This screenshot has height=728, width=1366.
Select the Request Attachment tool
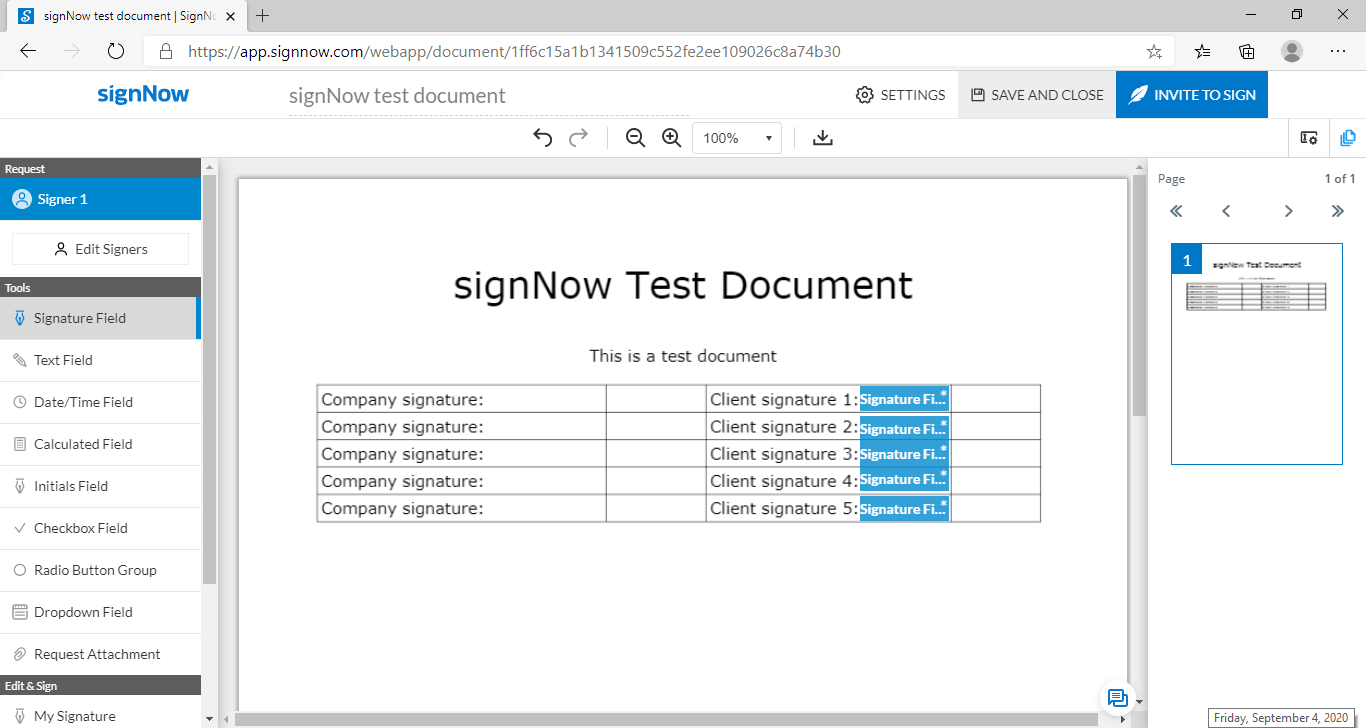tap(100, 654)
